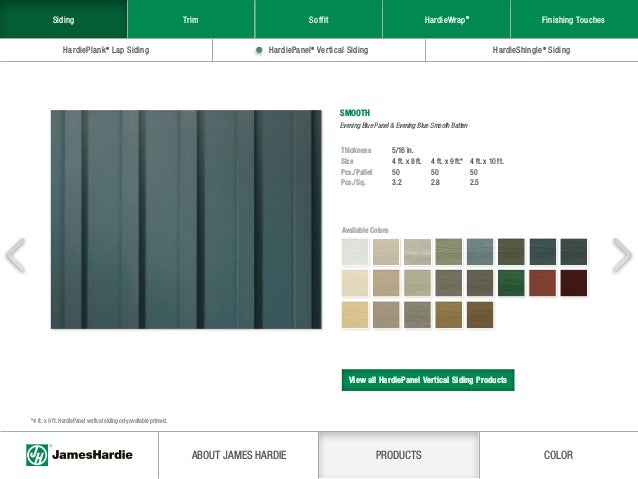This screenshot has width=638, height=479.
Task: Choose second-row cream swatch
Action: 355,283
